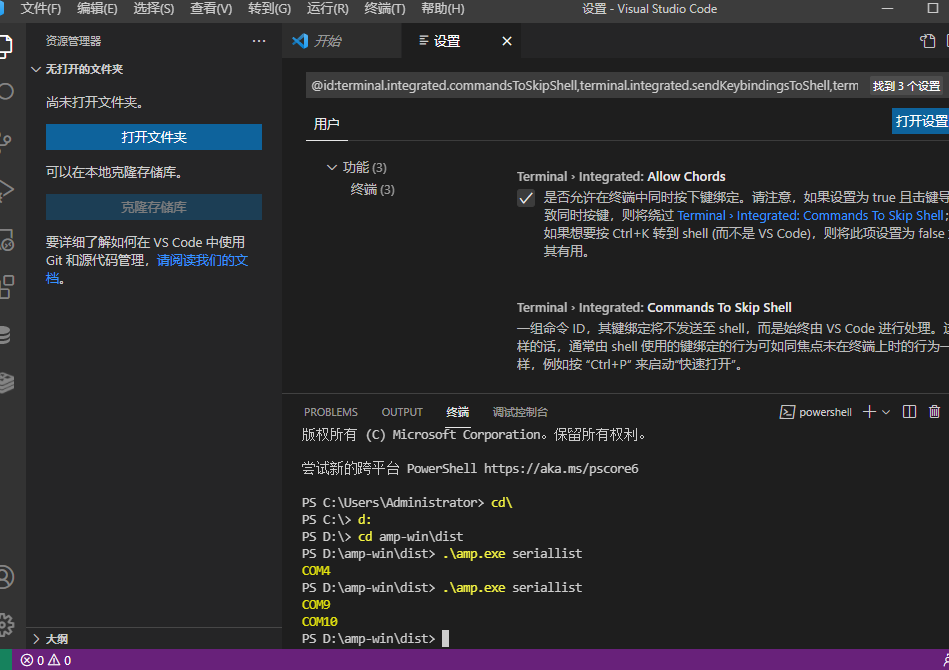
Task: Click the 打开文件夹 button
Action: [x=154, y=137]
